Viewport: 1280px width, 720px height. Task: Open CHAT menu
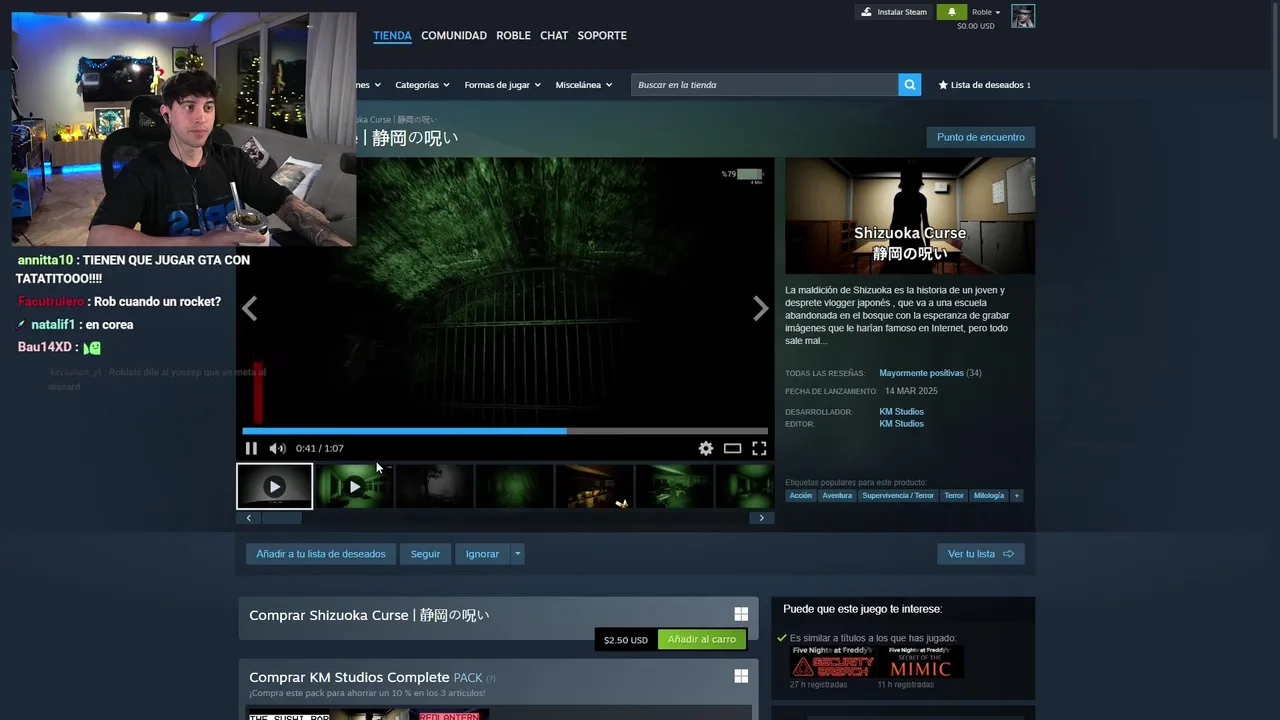coord(554,35)
